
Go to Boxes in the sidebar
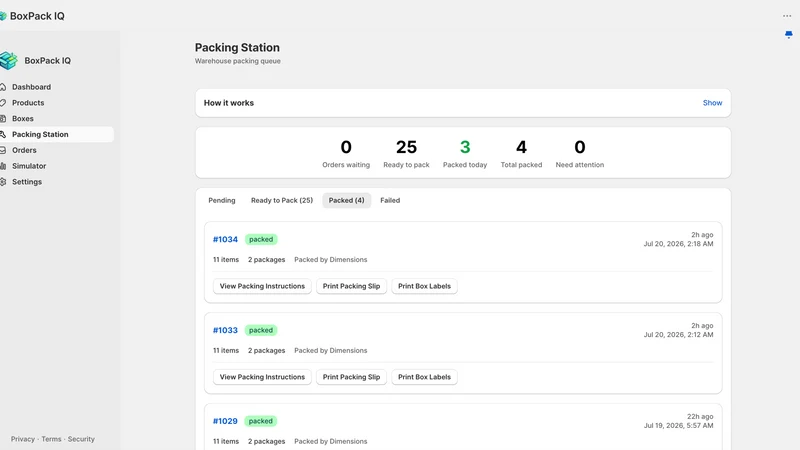click(x=22, y=118)
